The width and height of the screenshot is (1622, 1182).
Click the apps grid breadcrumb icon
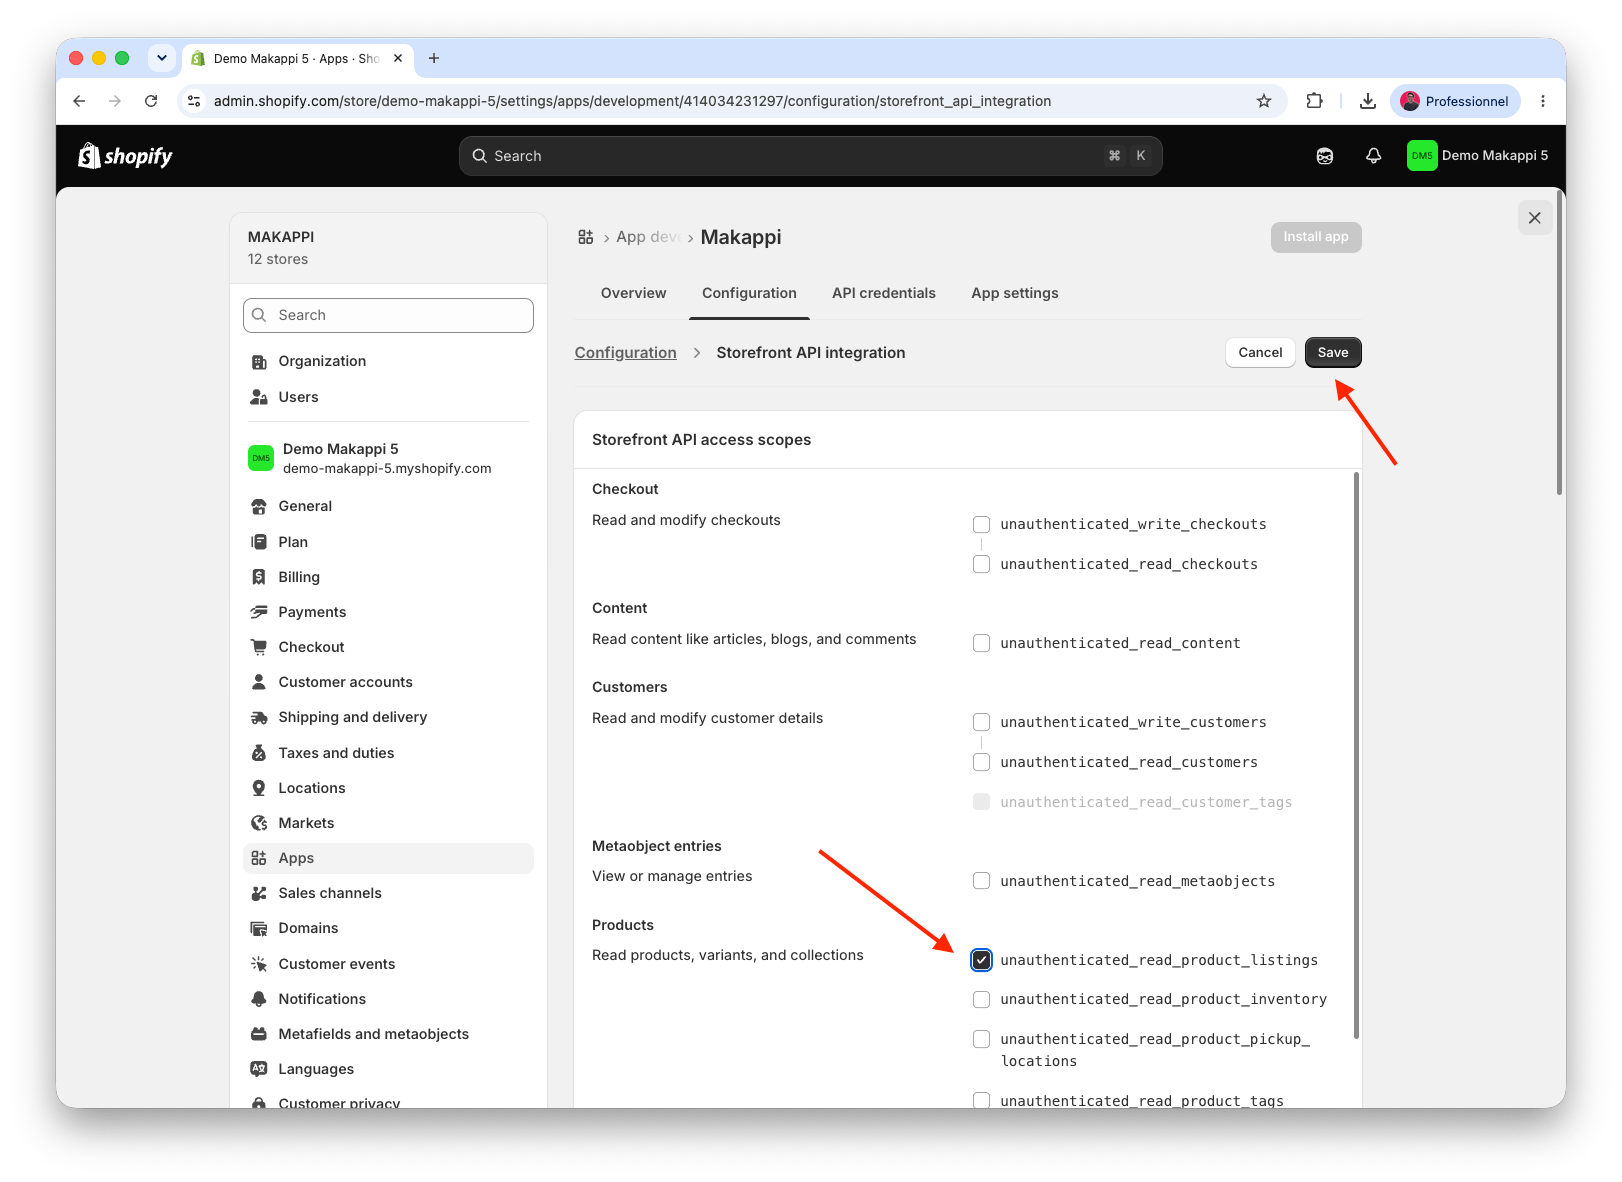click(x=586, y=237)
